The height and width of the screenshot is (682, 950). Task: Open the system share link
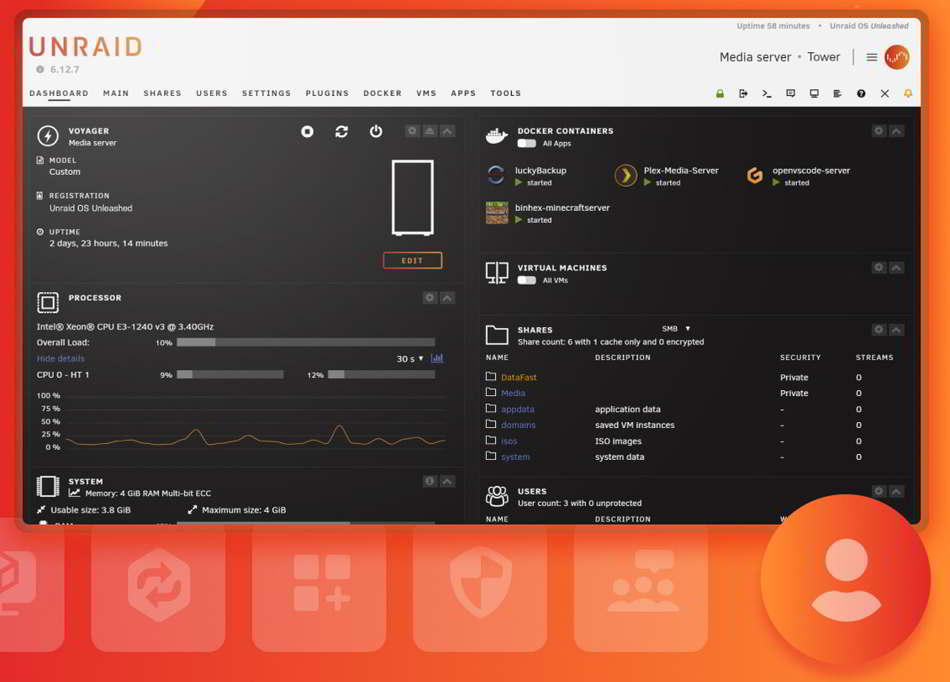click(516, 457)
